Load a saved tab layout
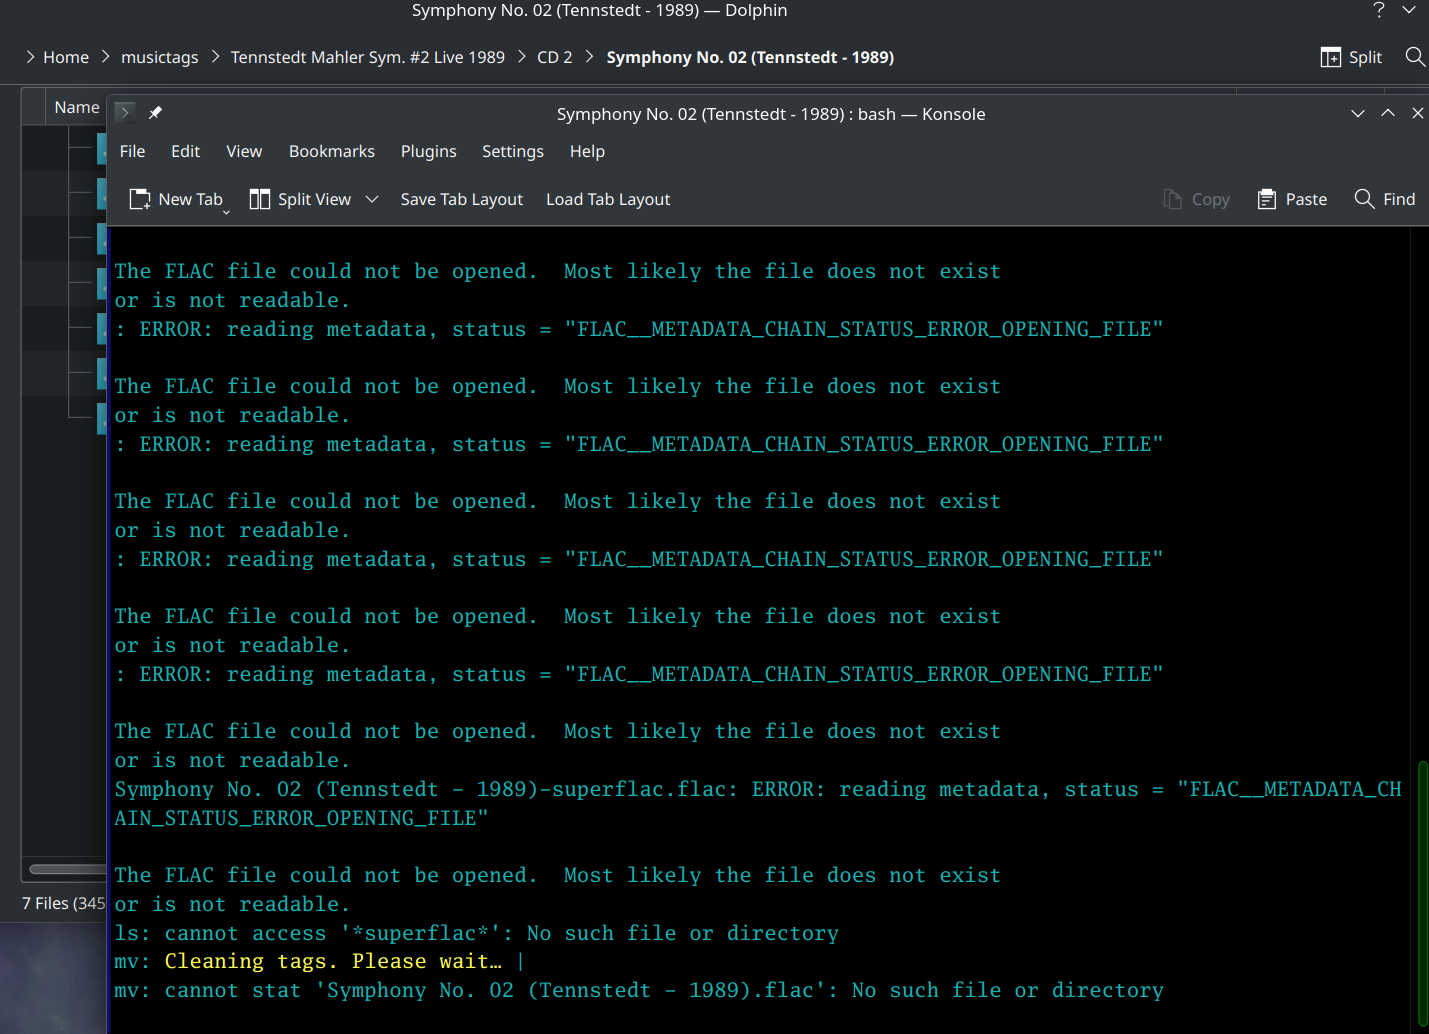 (608, 199)
